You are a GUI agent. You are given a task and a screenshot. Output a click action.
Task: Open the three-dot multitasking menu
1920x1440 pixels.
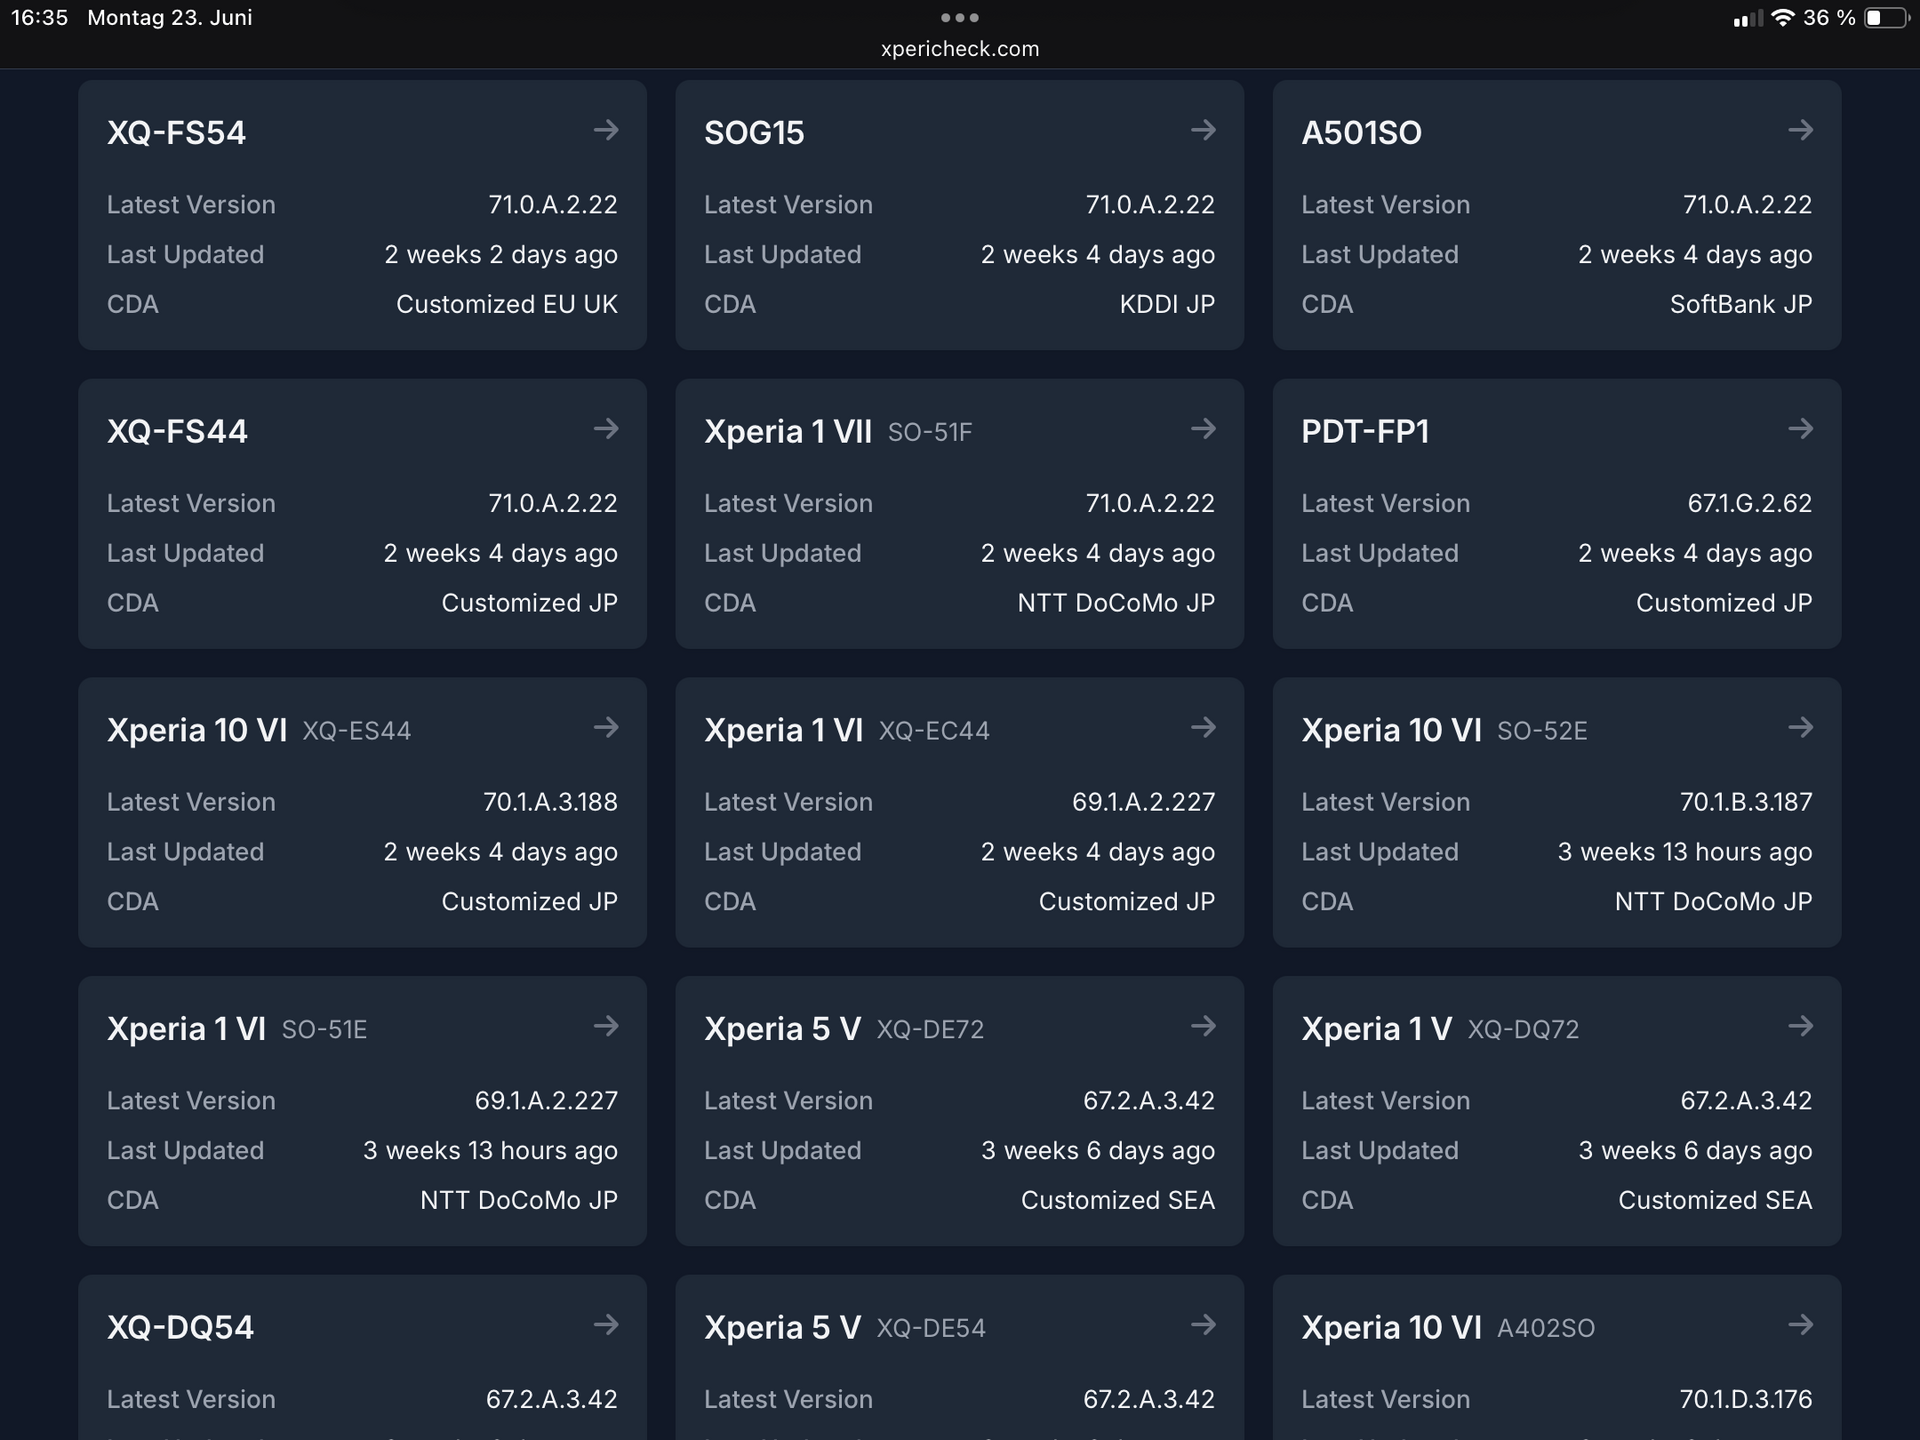pyautogui.click(x=960, y=18)
